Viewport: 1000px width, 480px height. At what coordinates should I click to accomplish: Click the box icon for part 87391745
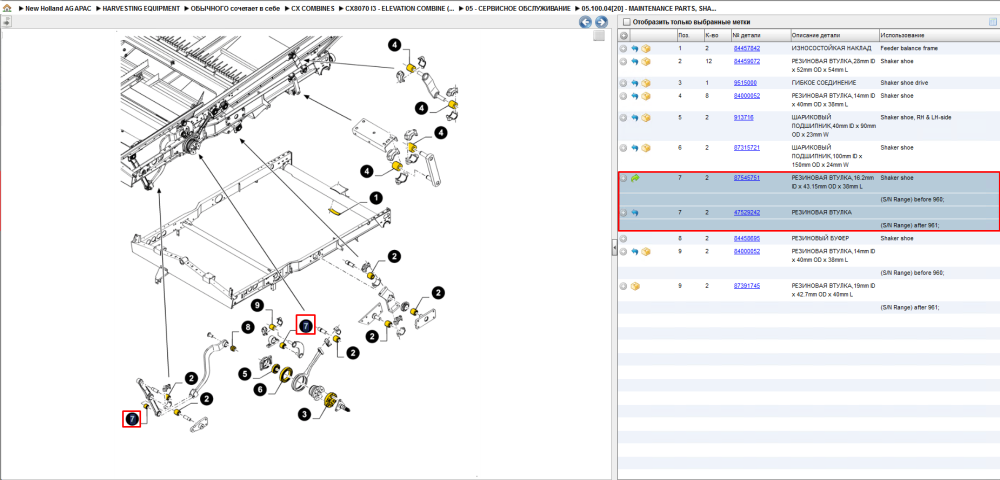tap(635, 286)
